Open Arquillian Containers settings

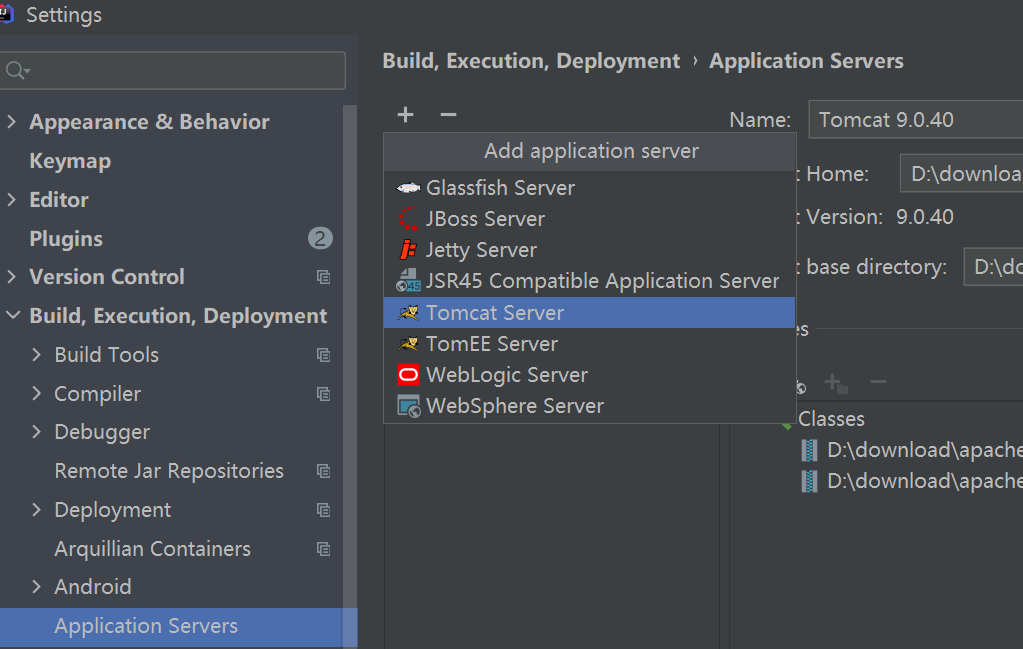(x=152, y=549)
